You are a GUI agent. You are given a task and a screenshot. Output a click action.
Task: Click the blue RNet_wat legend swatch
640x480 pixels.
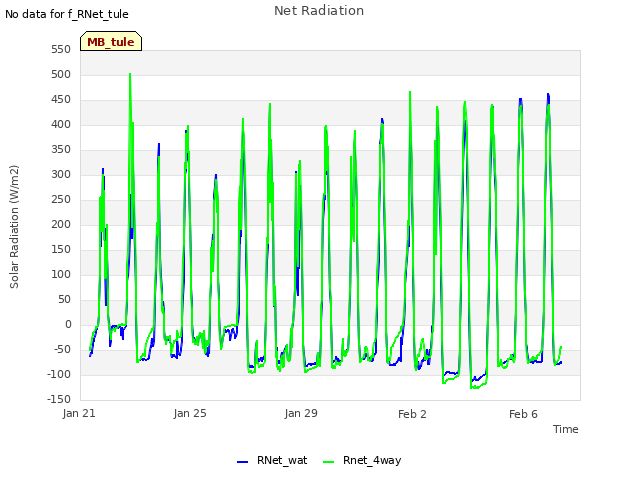[242, 462]
